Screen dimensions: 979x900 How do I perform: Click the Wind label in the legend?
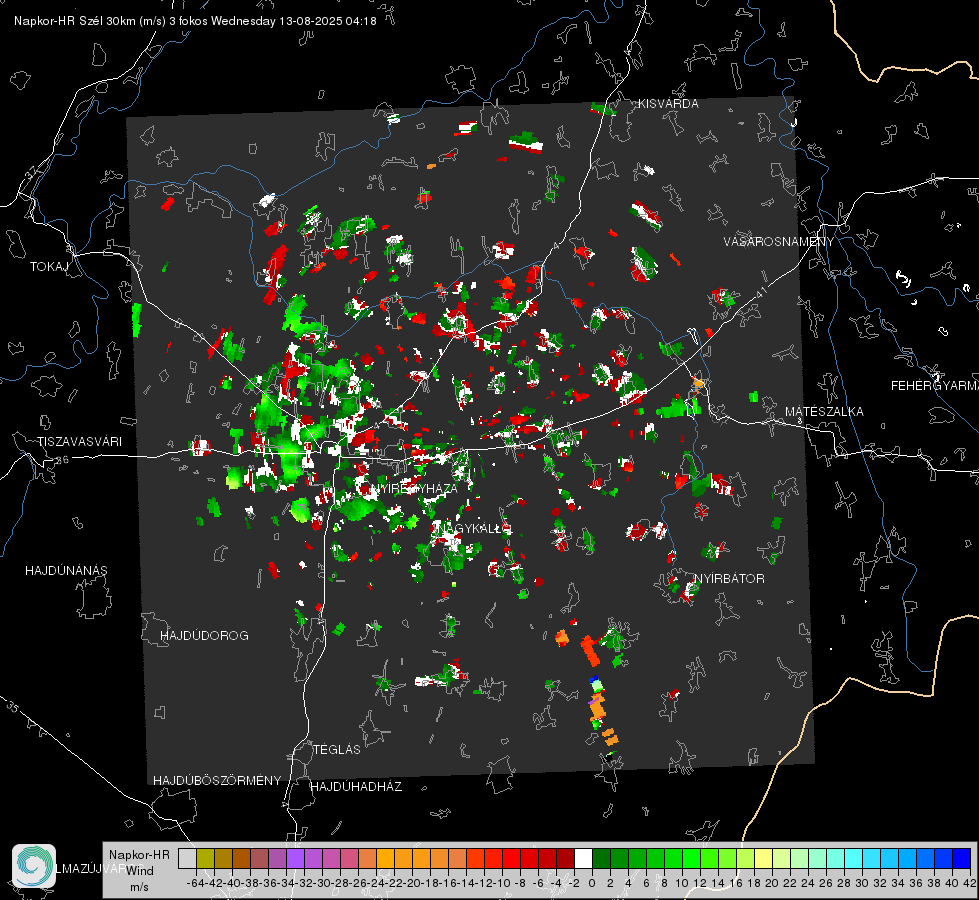pyautogui.click(x=140, y=871)
